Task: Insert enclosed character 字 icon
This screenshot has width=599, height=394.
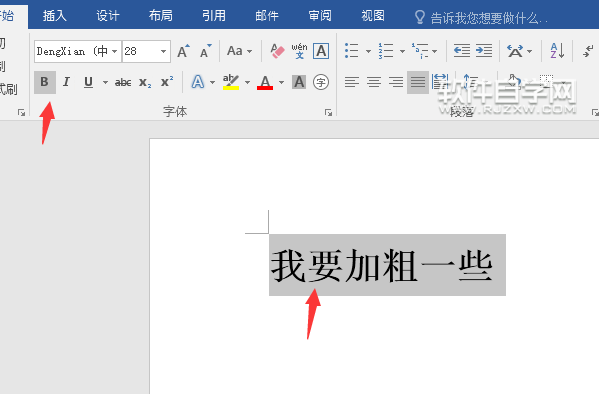Action: point(321,82)
